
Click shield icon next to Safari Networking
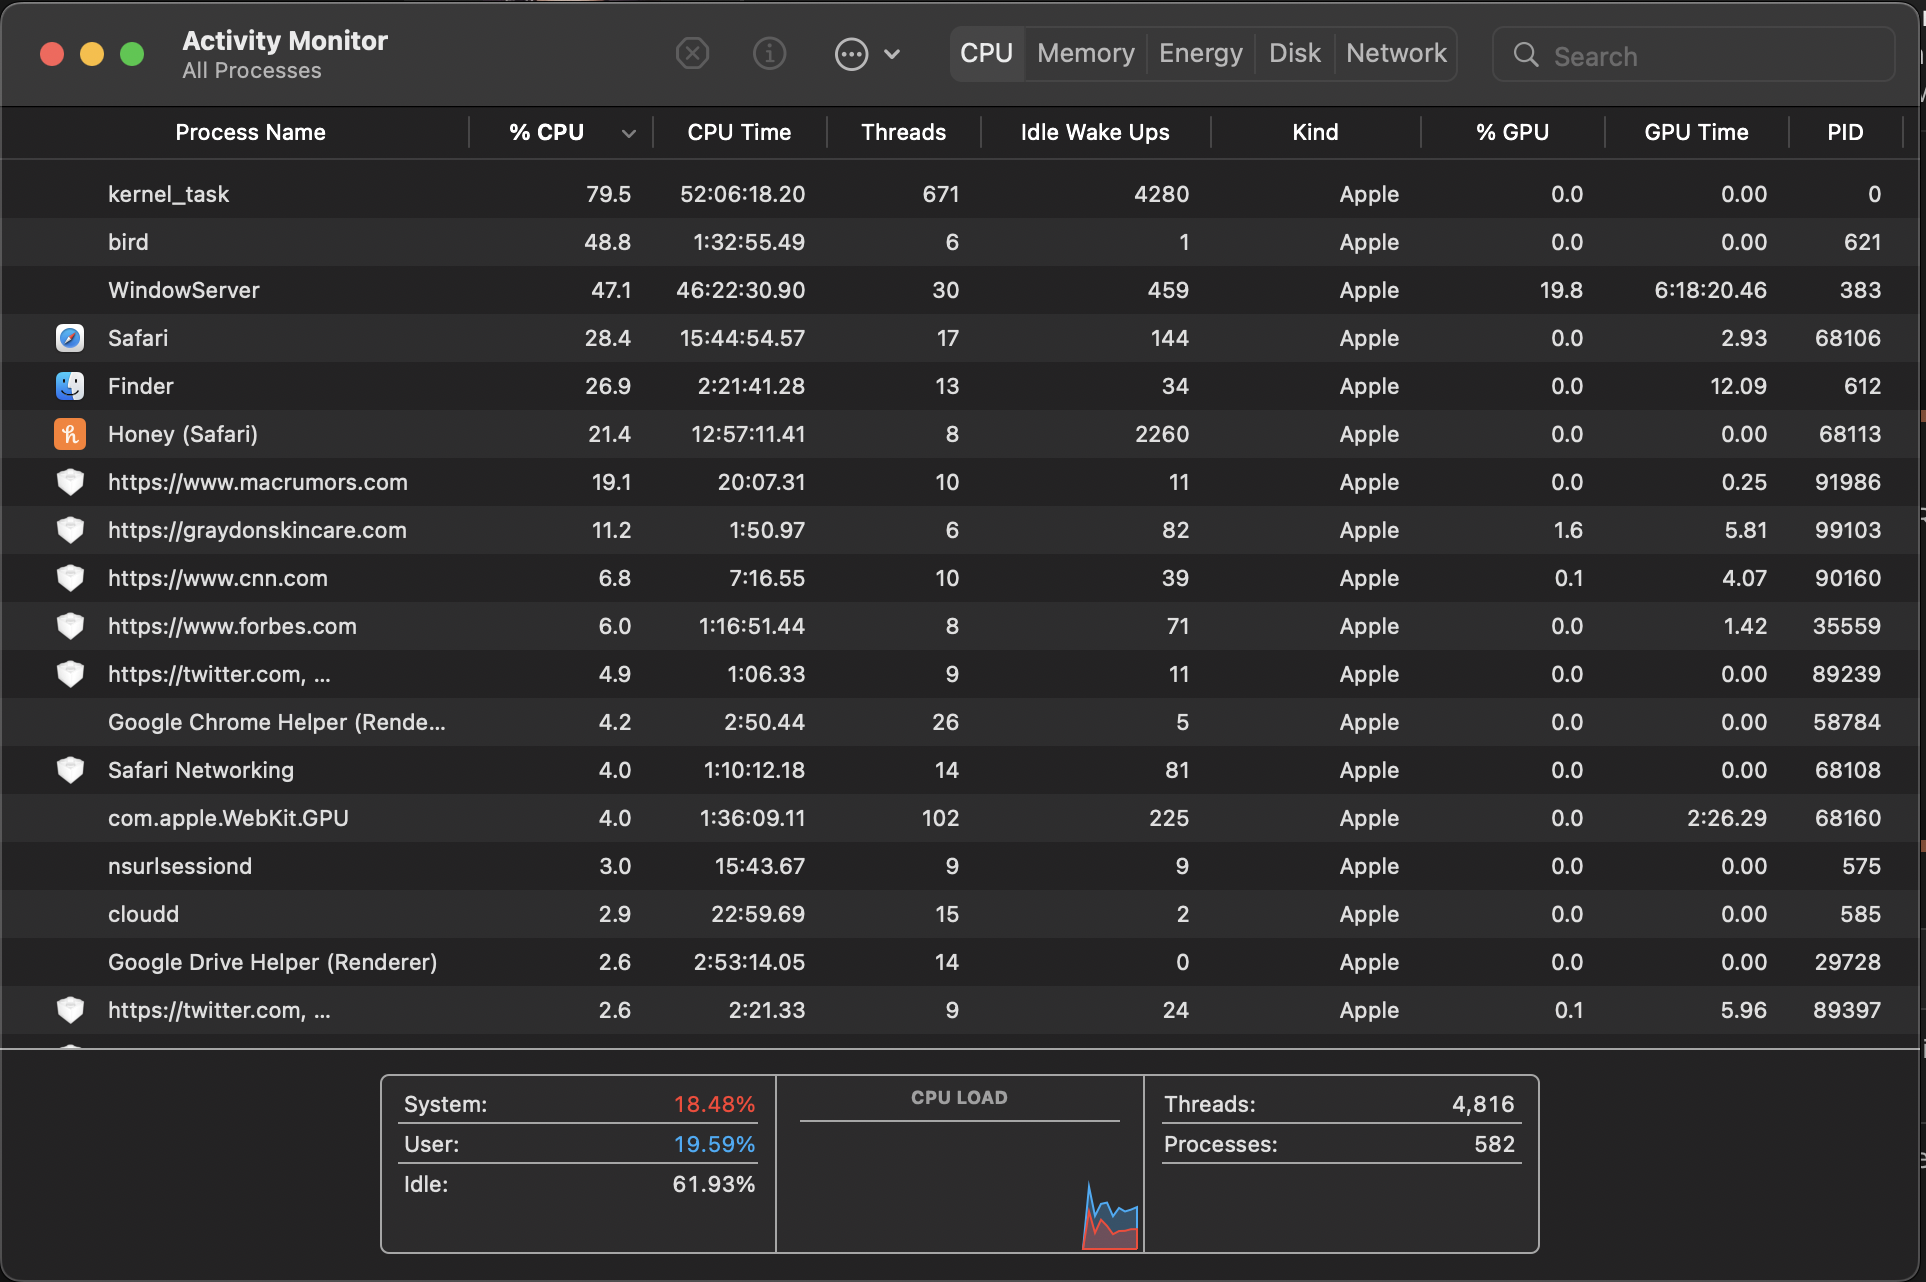pyautogui.click(x=70, y=770)
